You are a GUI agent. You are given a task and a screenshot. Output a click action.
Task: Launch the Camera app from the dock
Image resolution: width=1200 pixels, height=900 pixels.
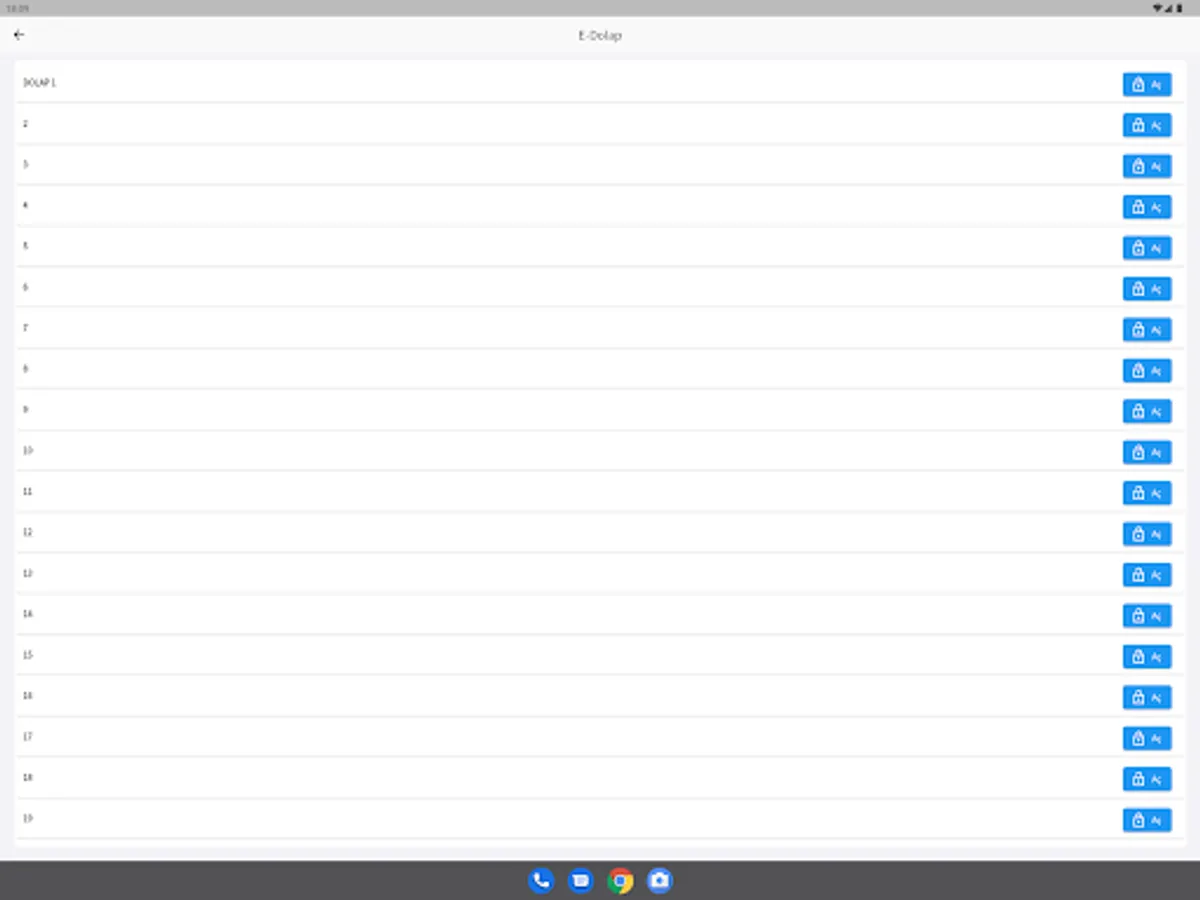tap(659, 881)
